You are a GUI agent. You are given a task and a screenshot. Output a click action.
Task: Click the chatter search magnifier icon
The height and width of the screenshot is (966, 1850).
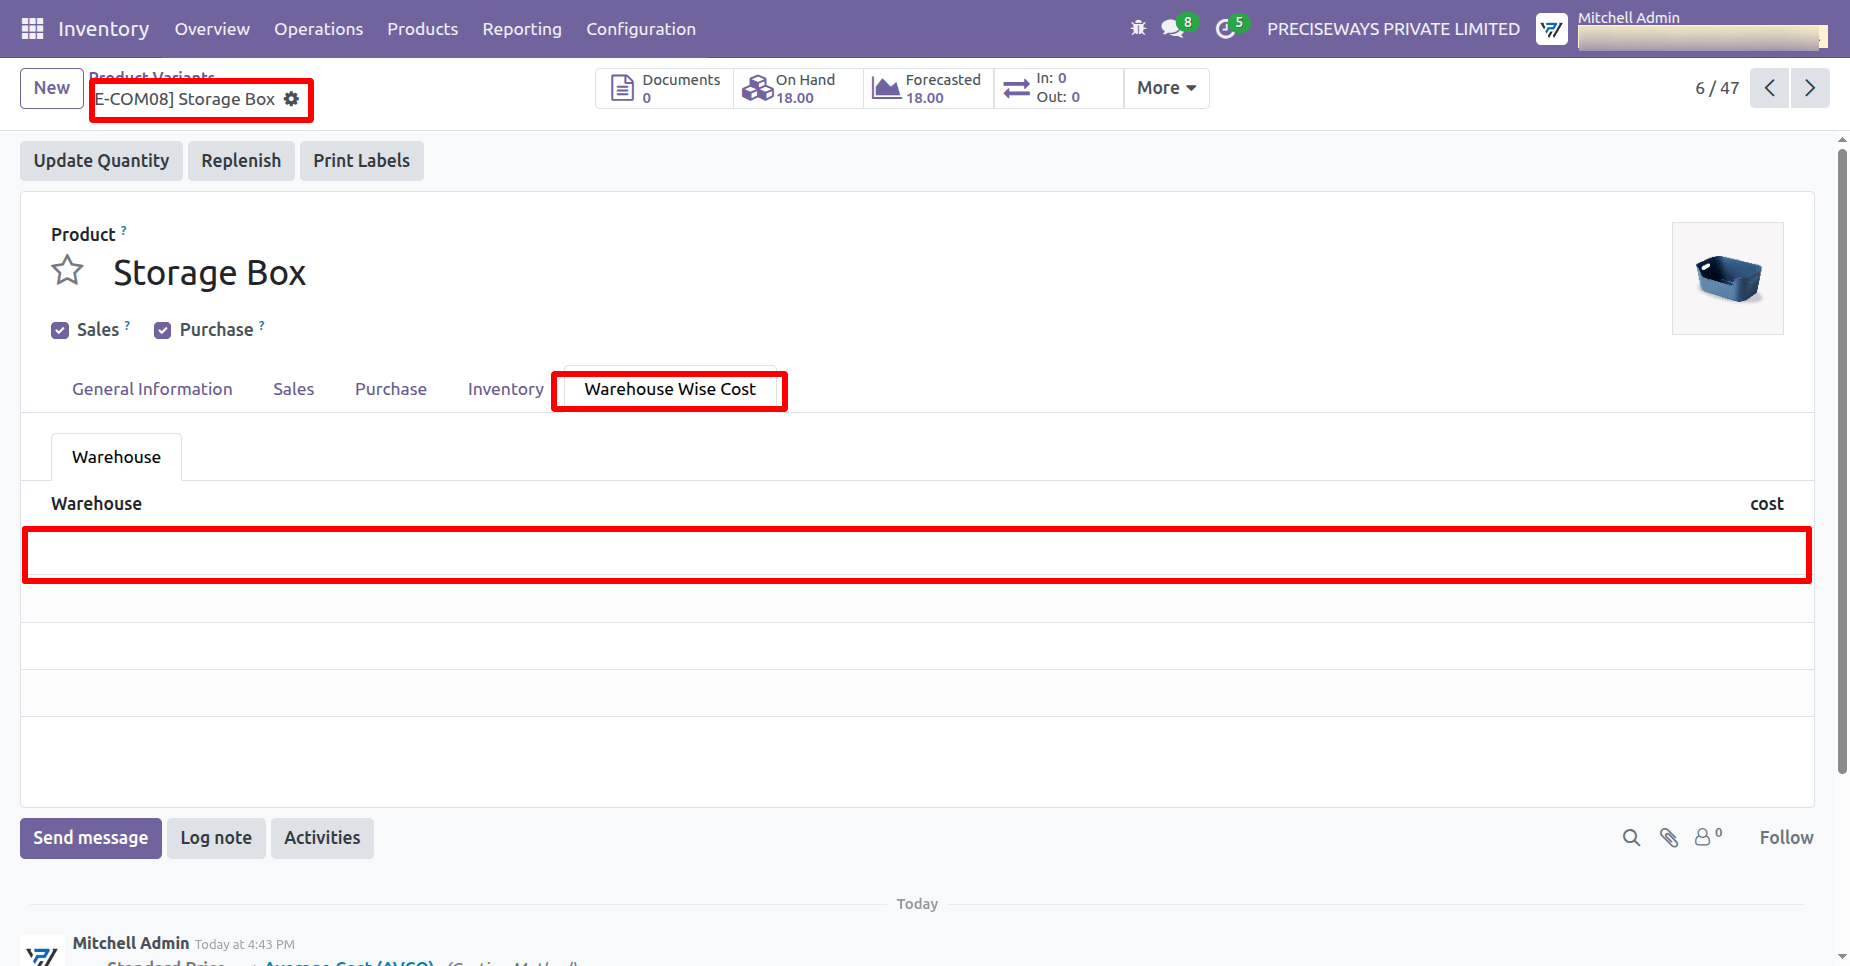1631,838
